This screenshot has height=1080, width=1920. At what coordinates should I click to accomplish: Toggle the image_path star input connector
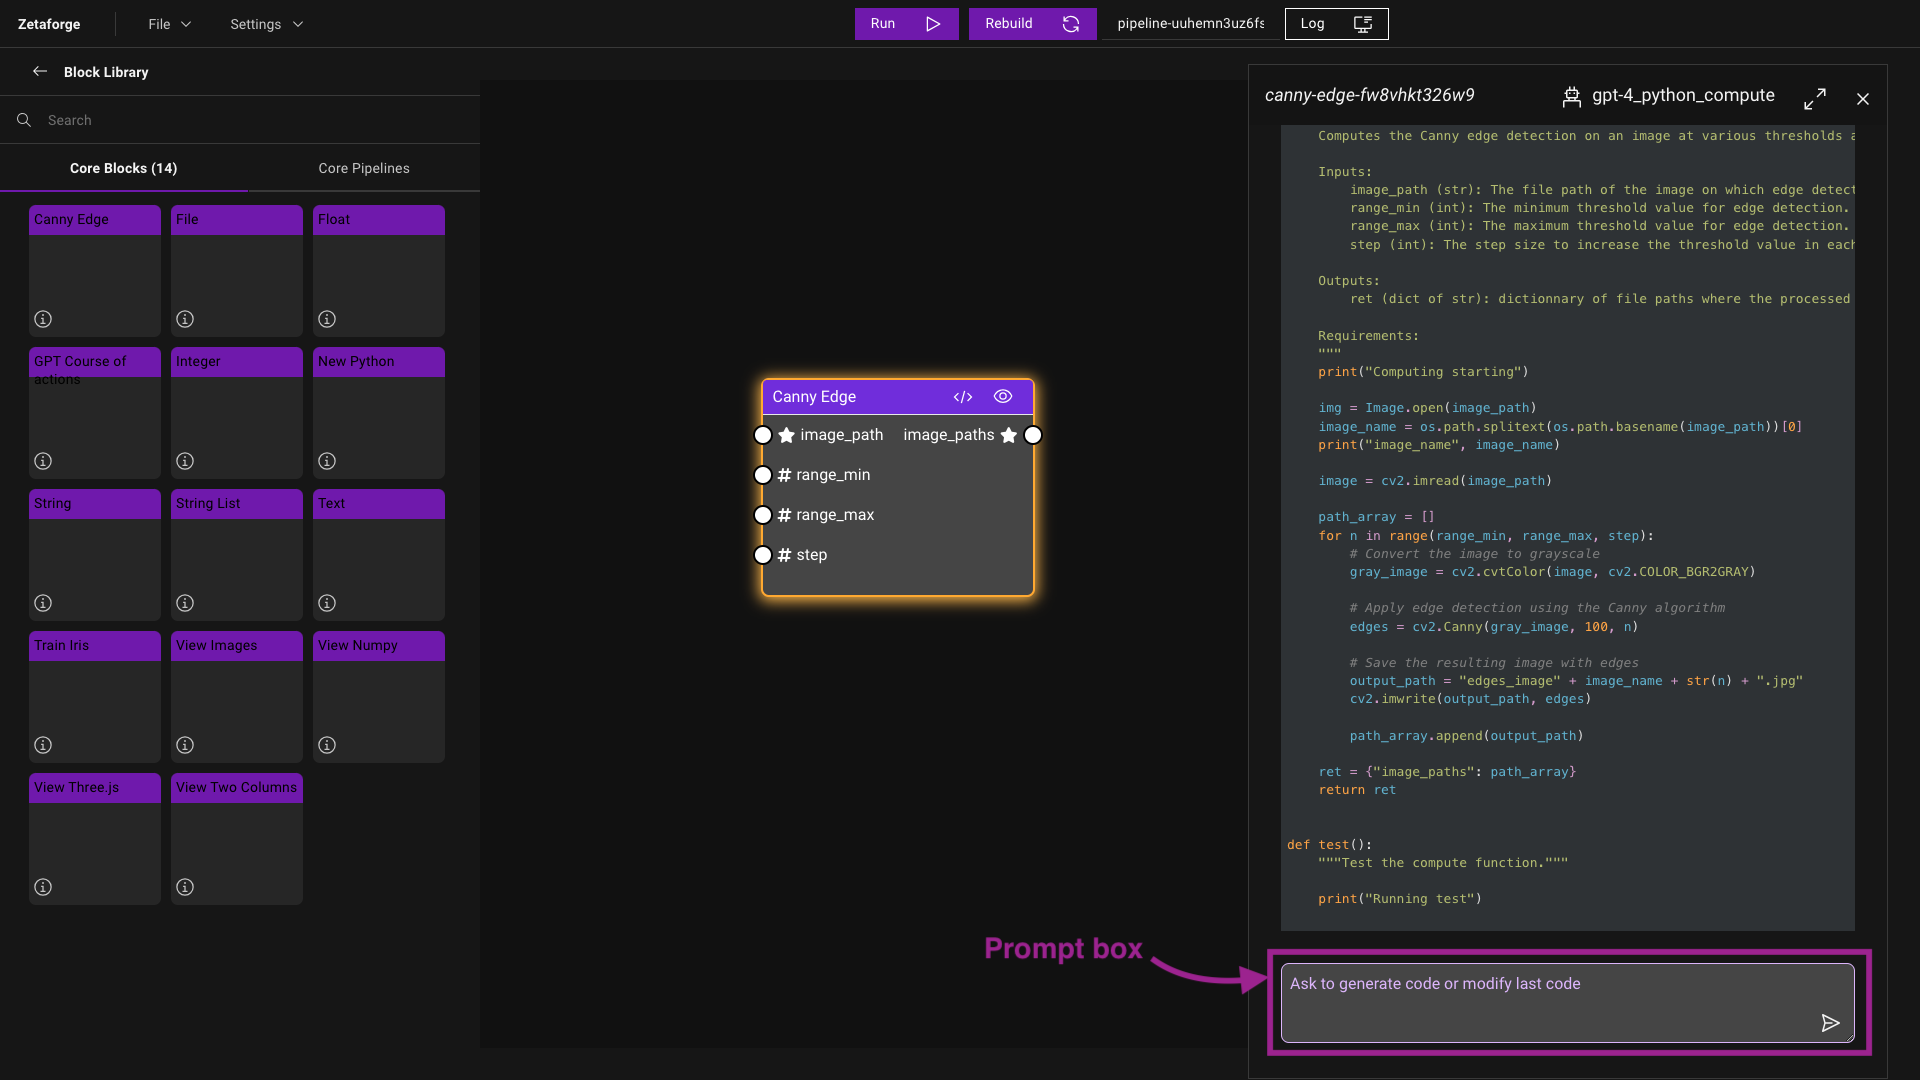(x=785, y=434)
